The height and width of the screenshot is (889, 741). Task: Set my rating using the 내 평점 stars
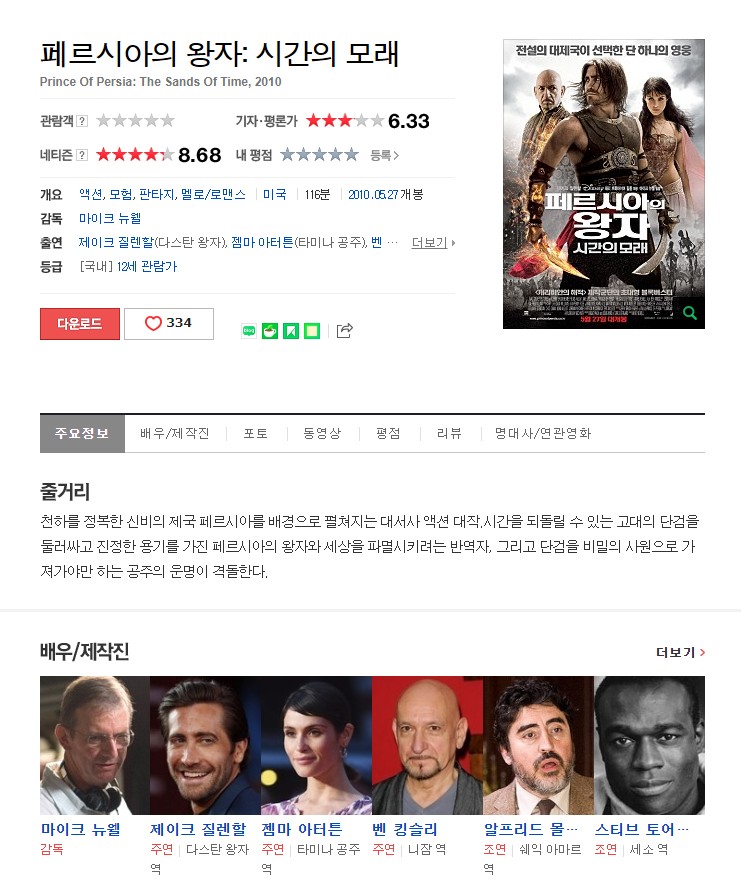(x=320, y=154)
